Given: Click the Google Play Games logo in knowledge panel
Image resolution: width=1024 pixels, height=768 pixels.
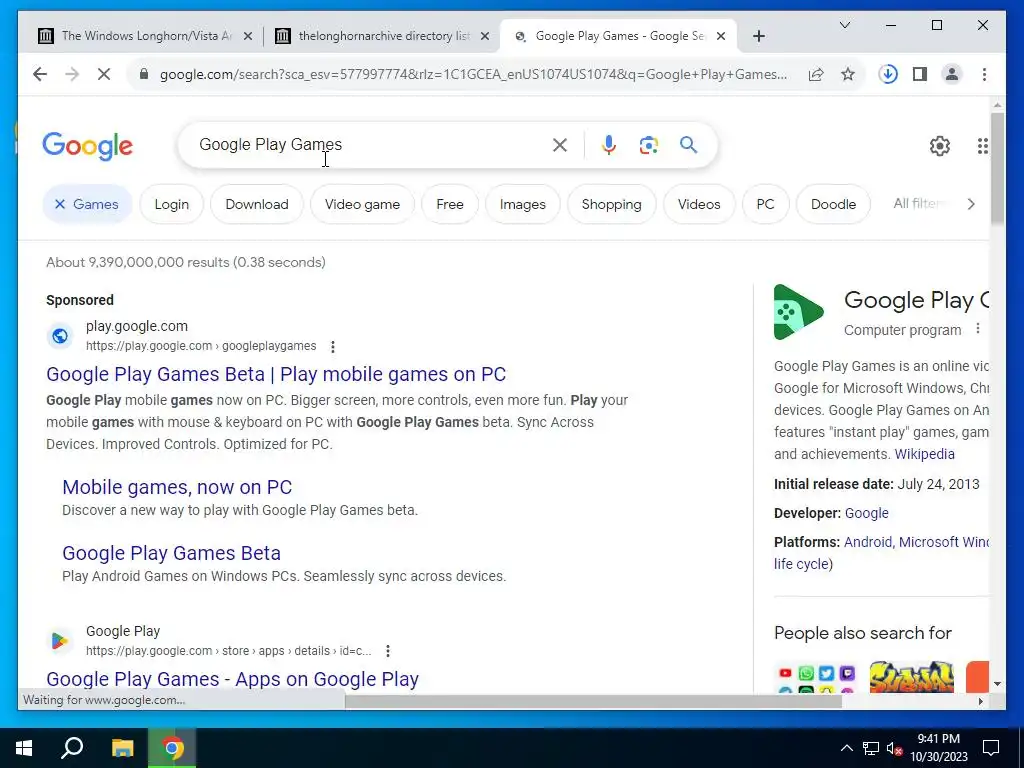Looking at the screenshot, I should pos(798,312).
